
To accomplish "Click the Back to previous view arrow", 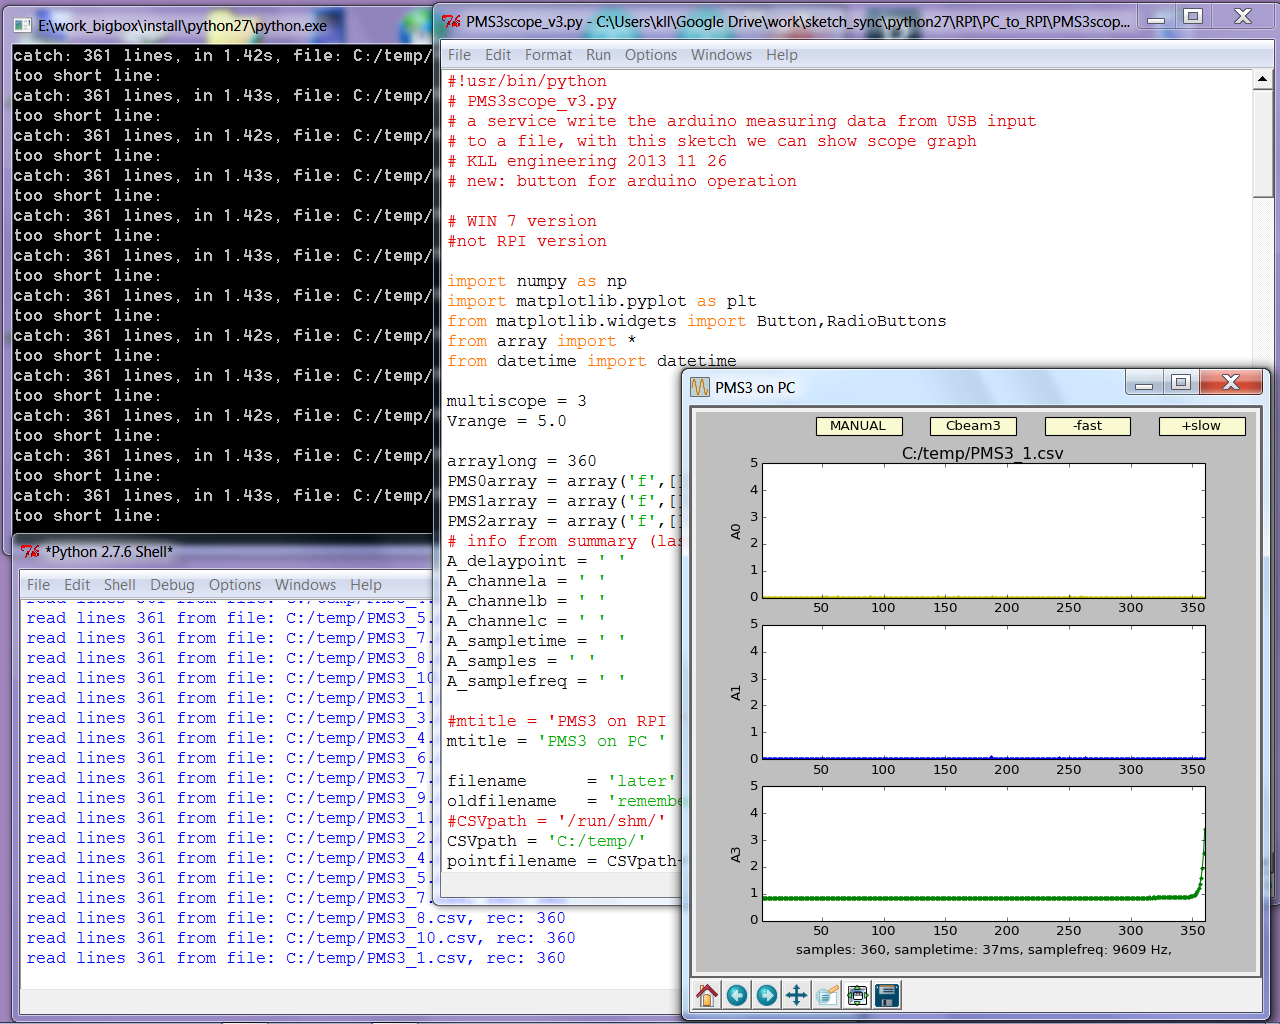I will point(737,995).
